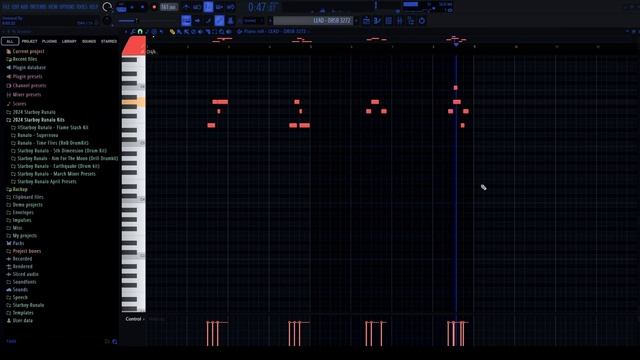The height and width of the screenshot is (360, 640).
Task: Open the channel rack toolbar icon
Action: [x=388, y=20]
